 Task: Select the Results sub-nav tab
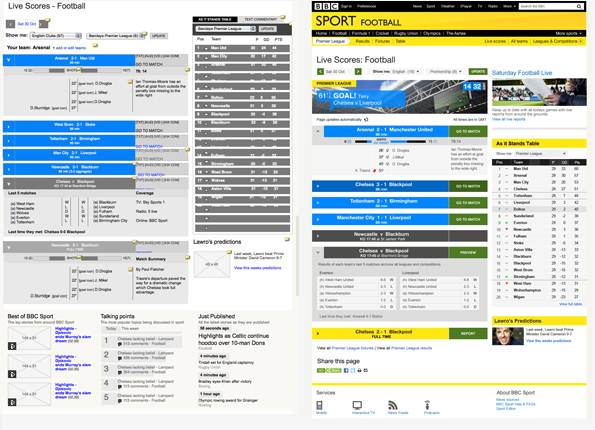click(362, 41)
